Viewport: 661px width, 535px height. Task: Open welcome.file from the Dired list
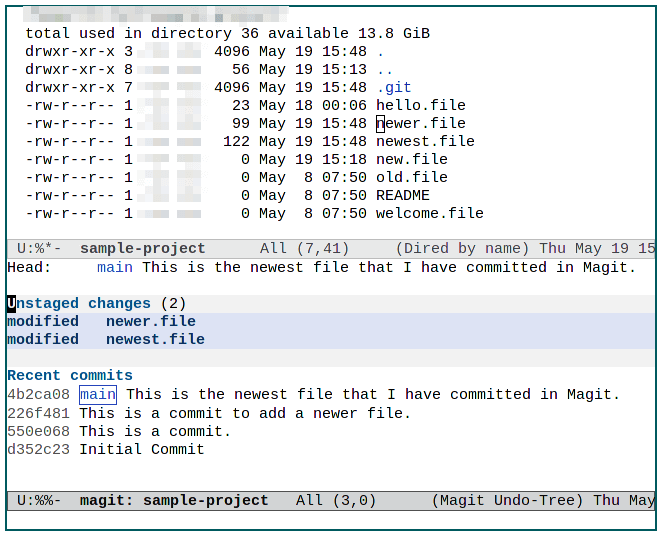point(429,213)
